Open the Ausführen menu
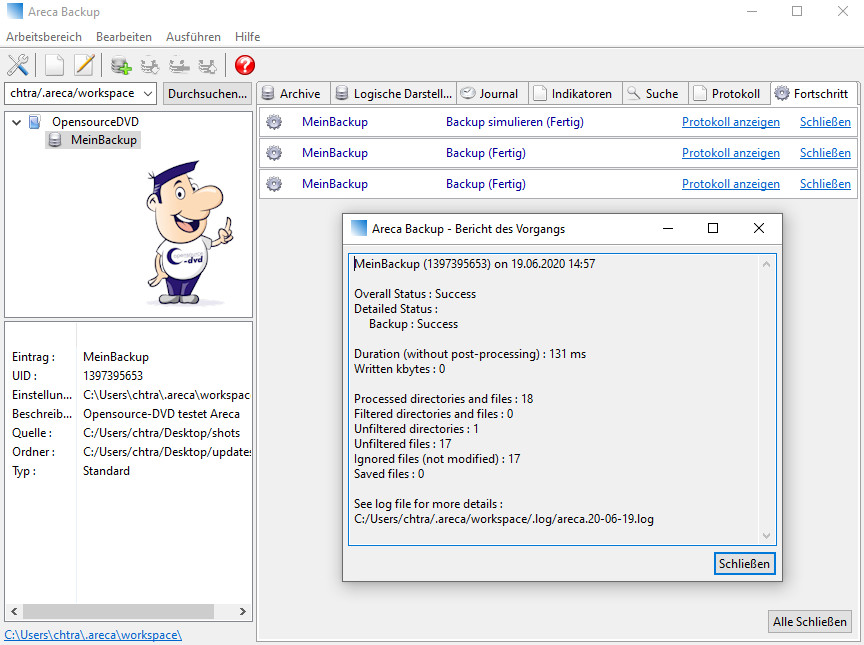Image resolution: width=864 pixels, height=645 pixels. tap(193, 37)
